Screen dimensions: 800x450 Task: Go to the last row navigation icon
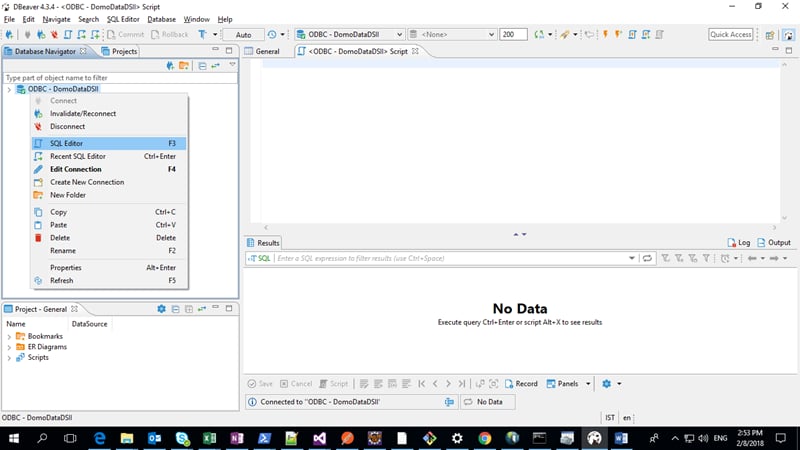pos(461,384)
